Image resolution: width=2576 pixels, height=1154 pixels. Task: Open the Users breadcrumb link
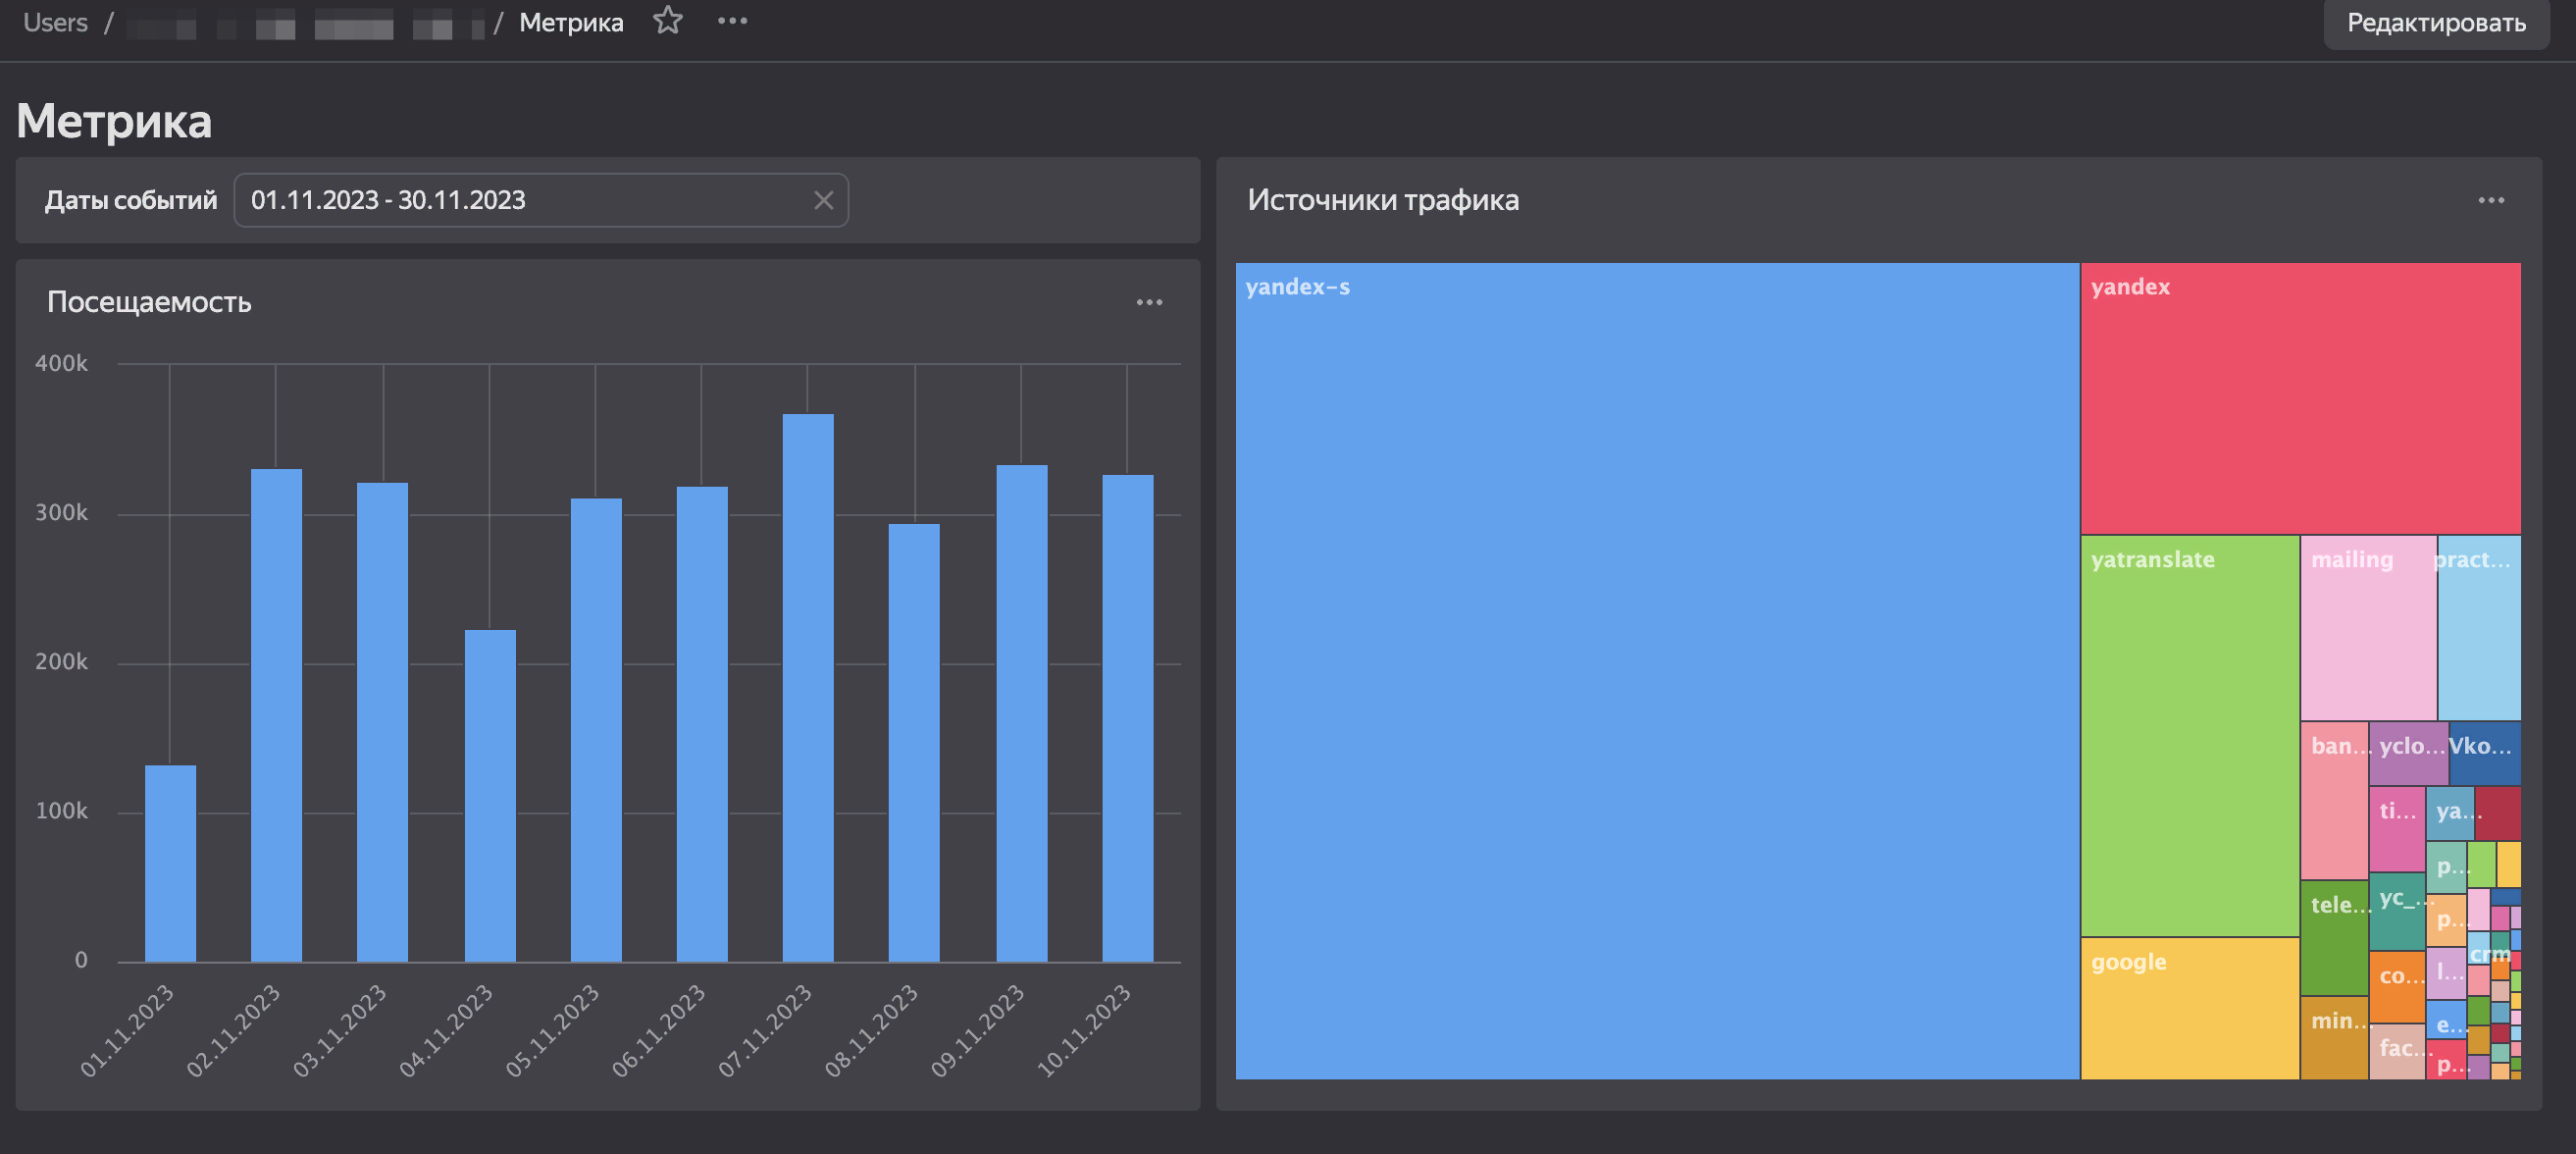(x=55, y=23)
